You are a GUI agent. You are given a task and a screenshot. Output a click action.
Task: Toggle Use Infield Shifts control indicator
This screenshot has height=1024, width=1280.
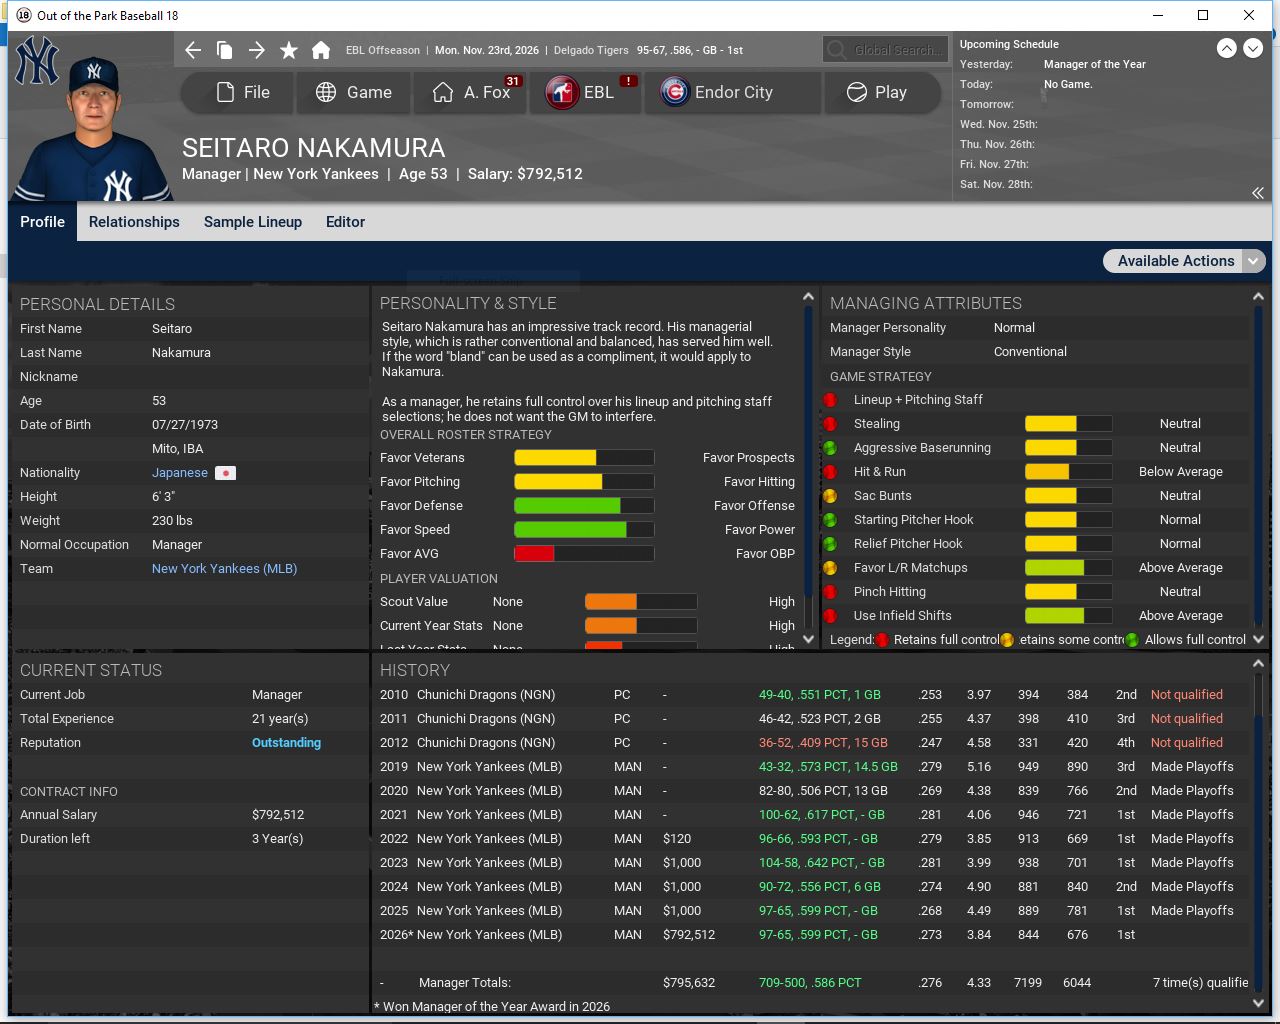click(x=830, y=616)
